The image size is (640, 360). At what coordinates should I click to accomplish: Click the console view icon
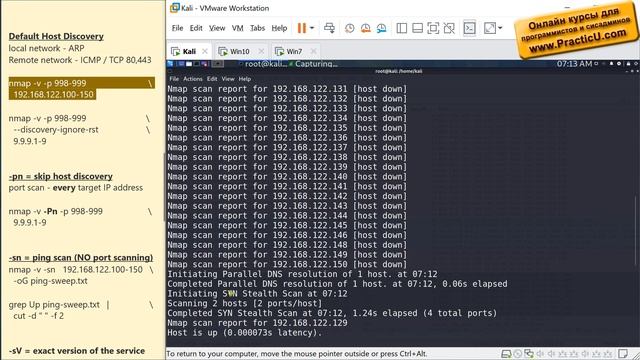tap(469, 28)
